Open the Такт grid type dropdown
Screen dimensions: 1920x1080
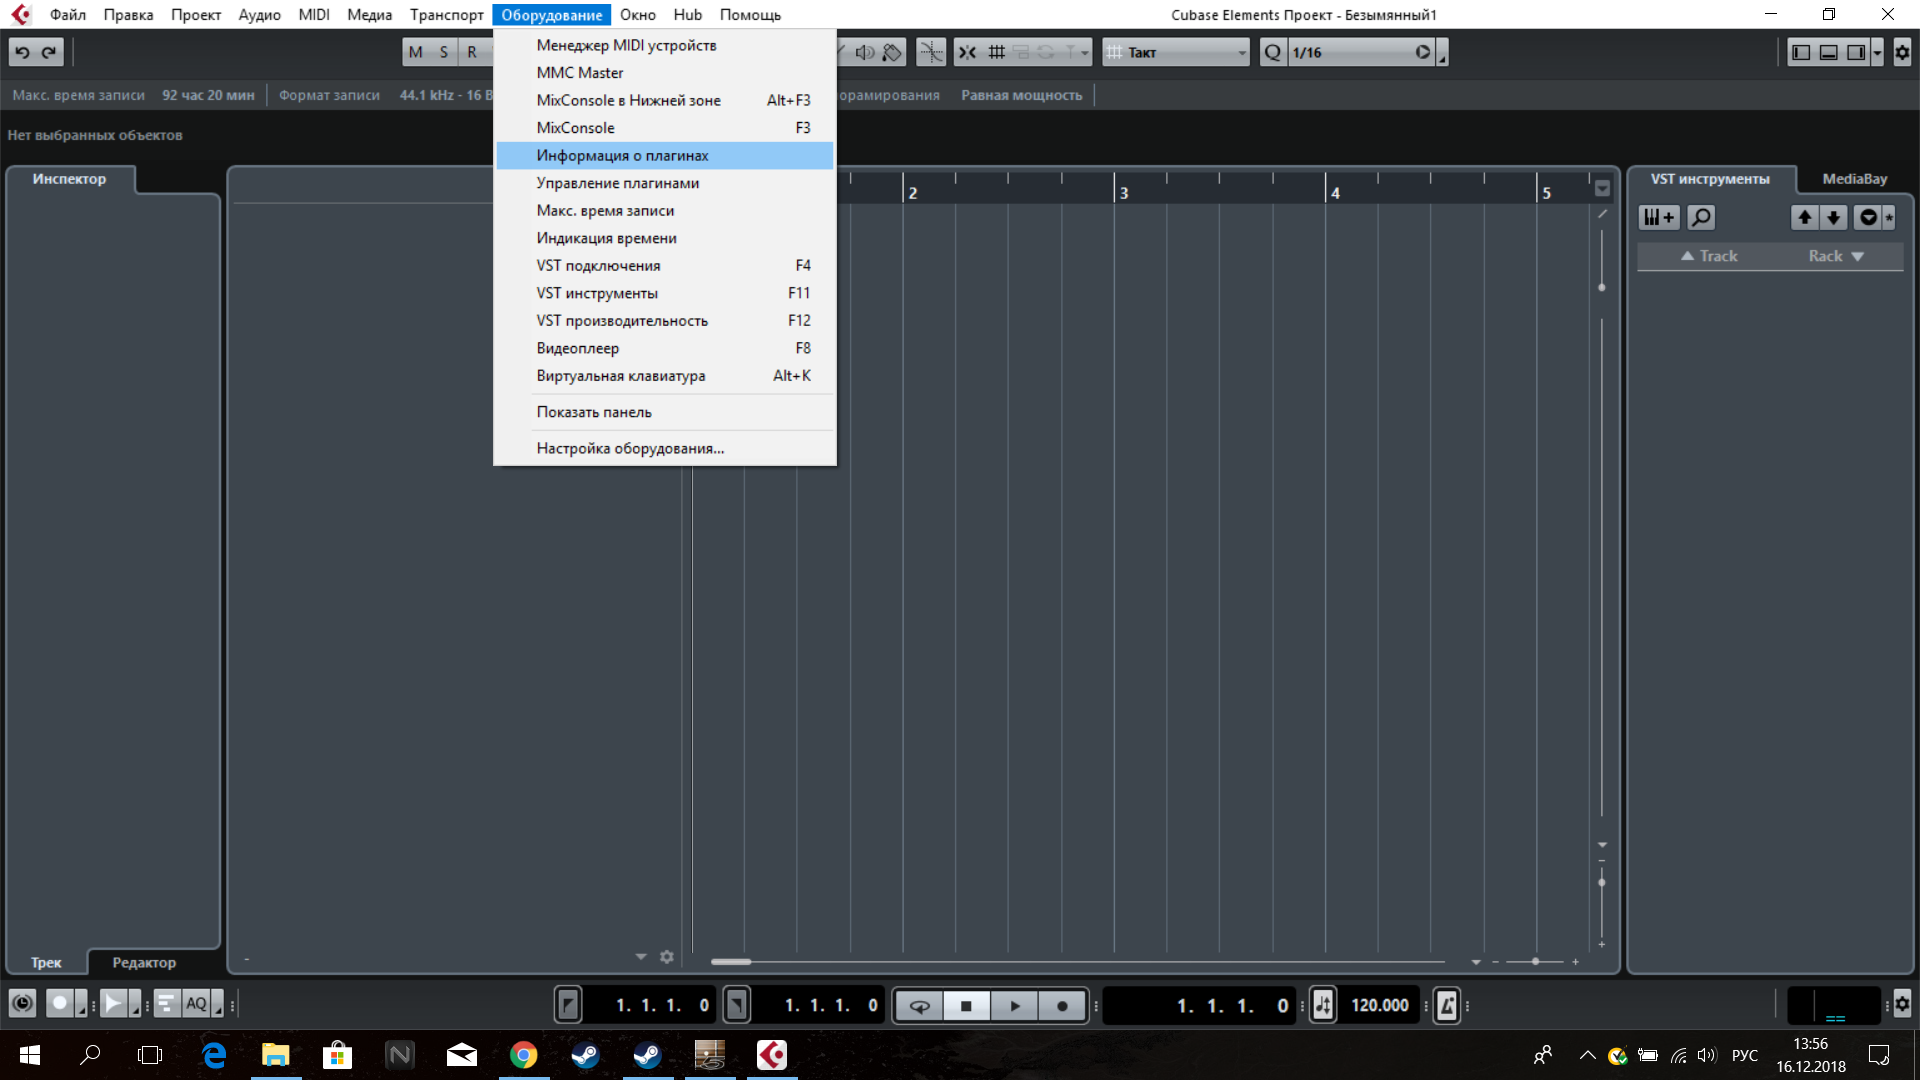click(1176, 52)
